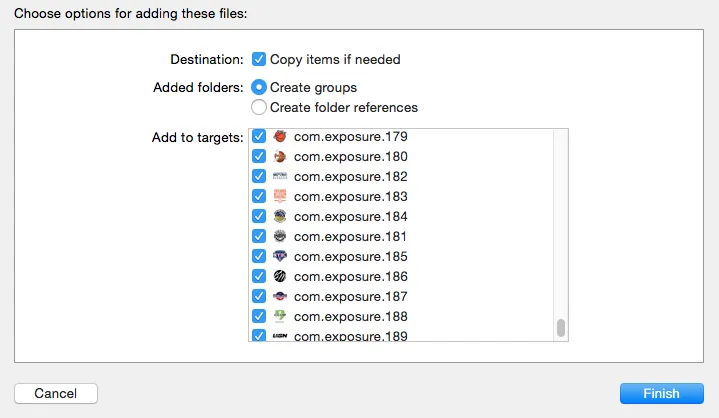Click the com.exposure.184 target icon
Image resolution: width=719 pixels, height=418 pixels.
tap(280, 216)
